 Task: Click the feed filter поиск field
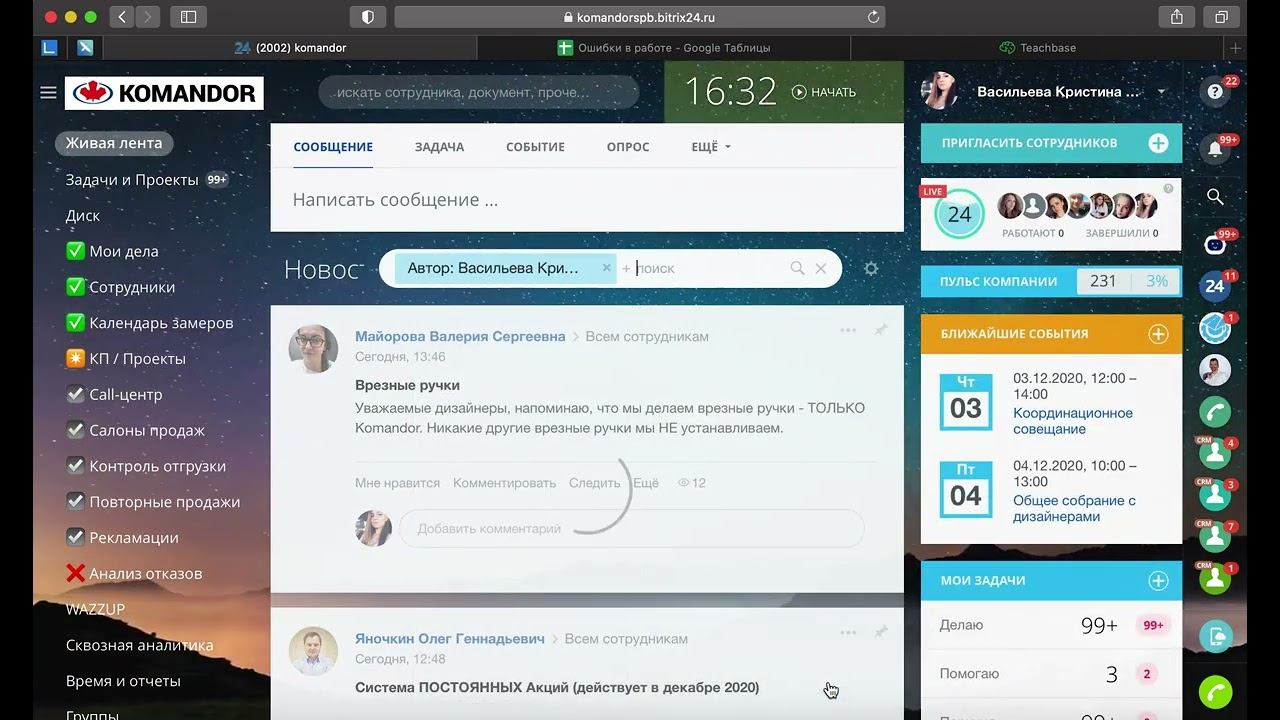coord(708,268)
